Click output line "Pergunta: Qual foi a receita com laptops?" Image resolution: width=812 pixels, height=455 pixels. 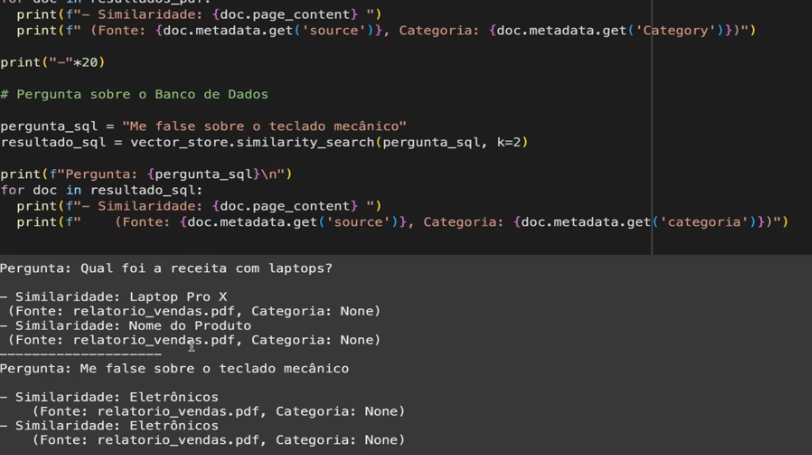166,268
